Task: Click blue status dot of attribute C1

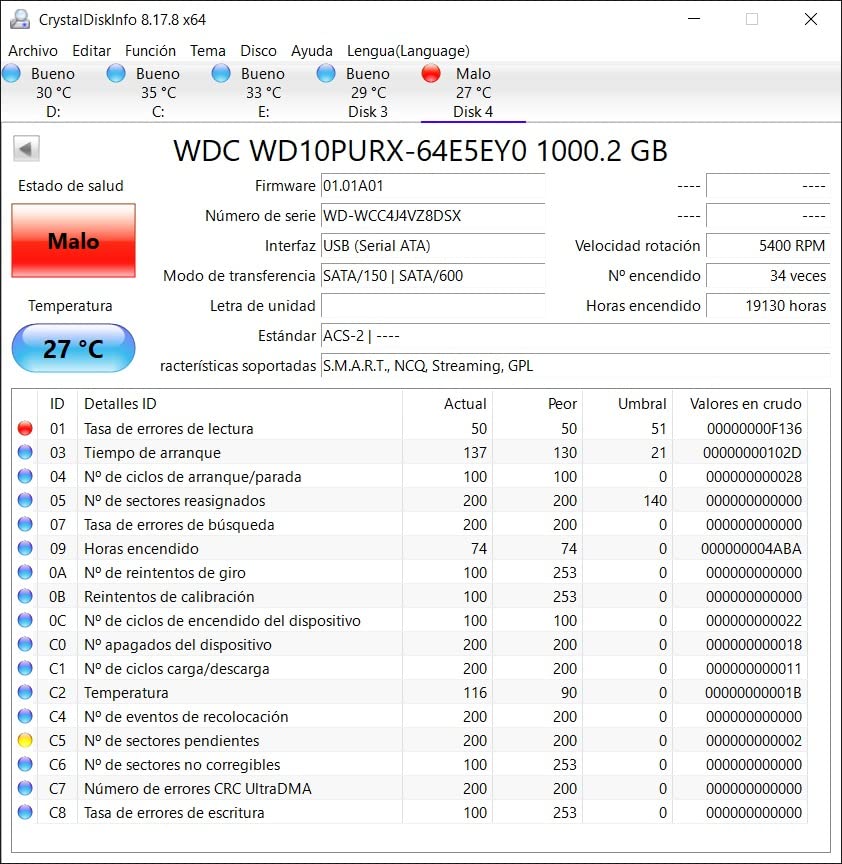Action: pos(25,668)
